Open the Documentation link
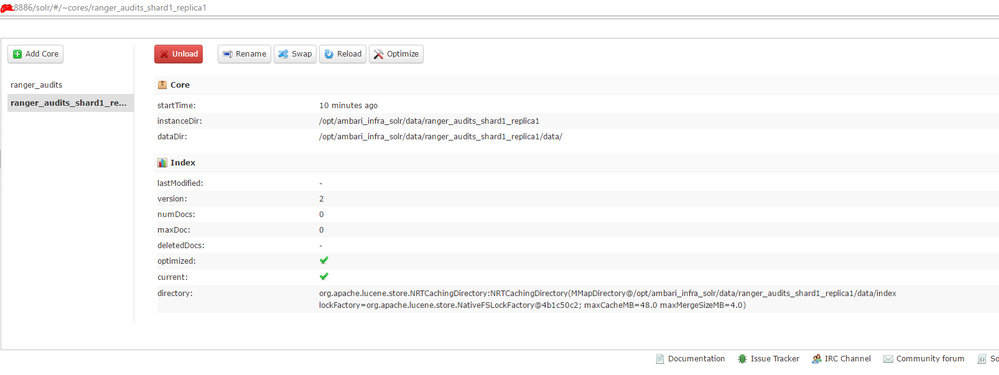 click(x=696, y=358)
